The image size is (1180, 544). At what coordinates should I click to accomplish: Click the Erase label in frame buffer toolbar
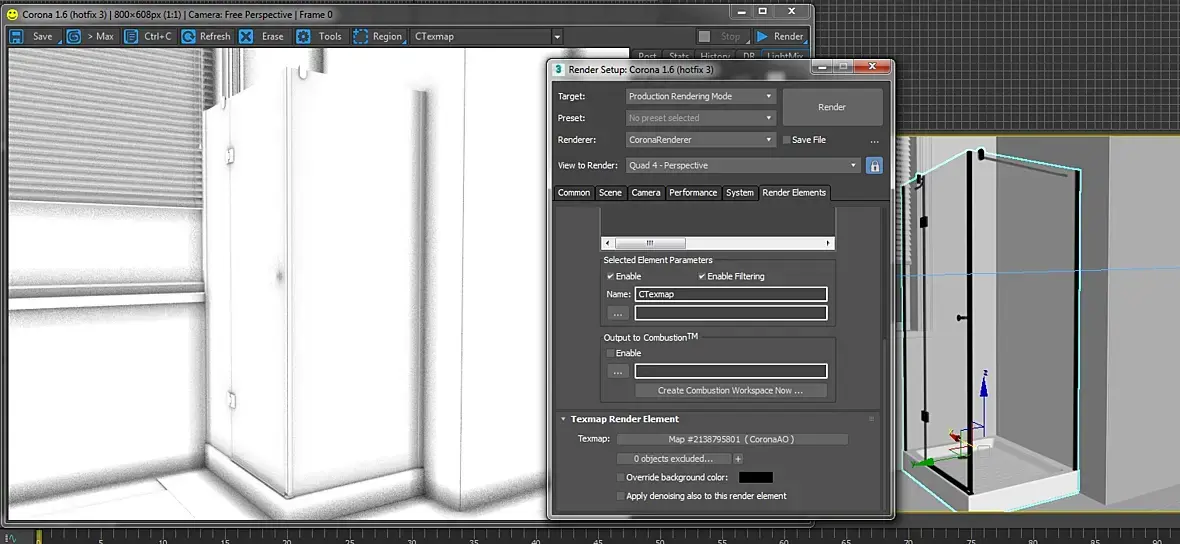point(272,36)
